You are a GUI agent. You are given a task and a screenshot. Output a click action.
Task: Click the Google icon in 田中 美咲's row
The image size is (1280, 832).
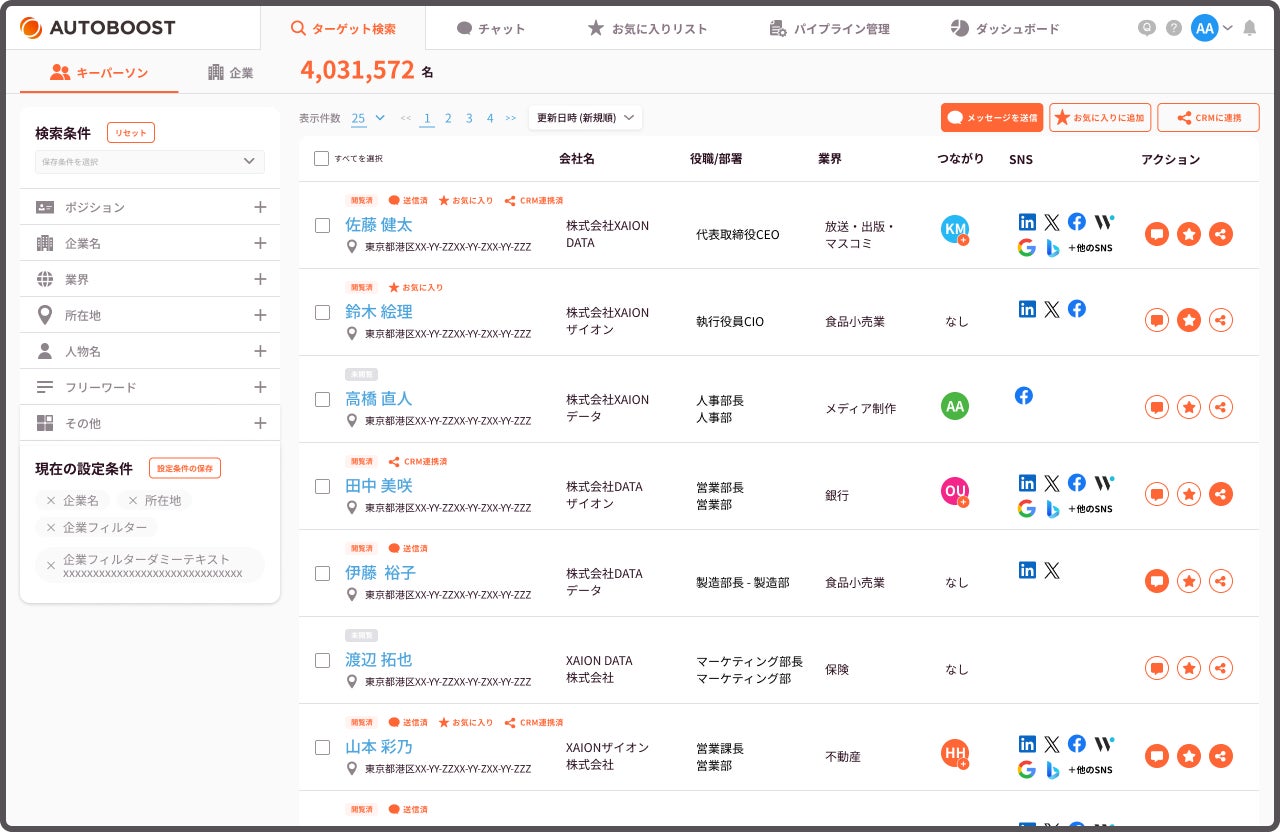[x=1026, y=508]
